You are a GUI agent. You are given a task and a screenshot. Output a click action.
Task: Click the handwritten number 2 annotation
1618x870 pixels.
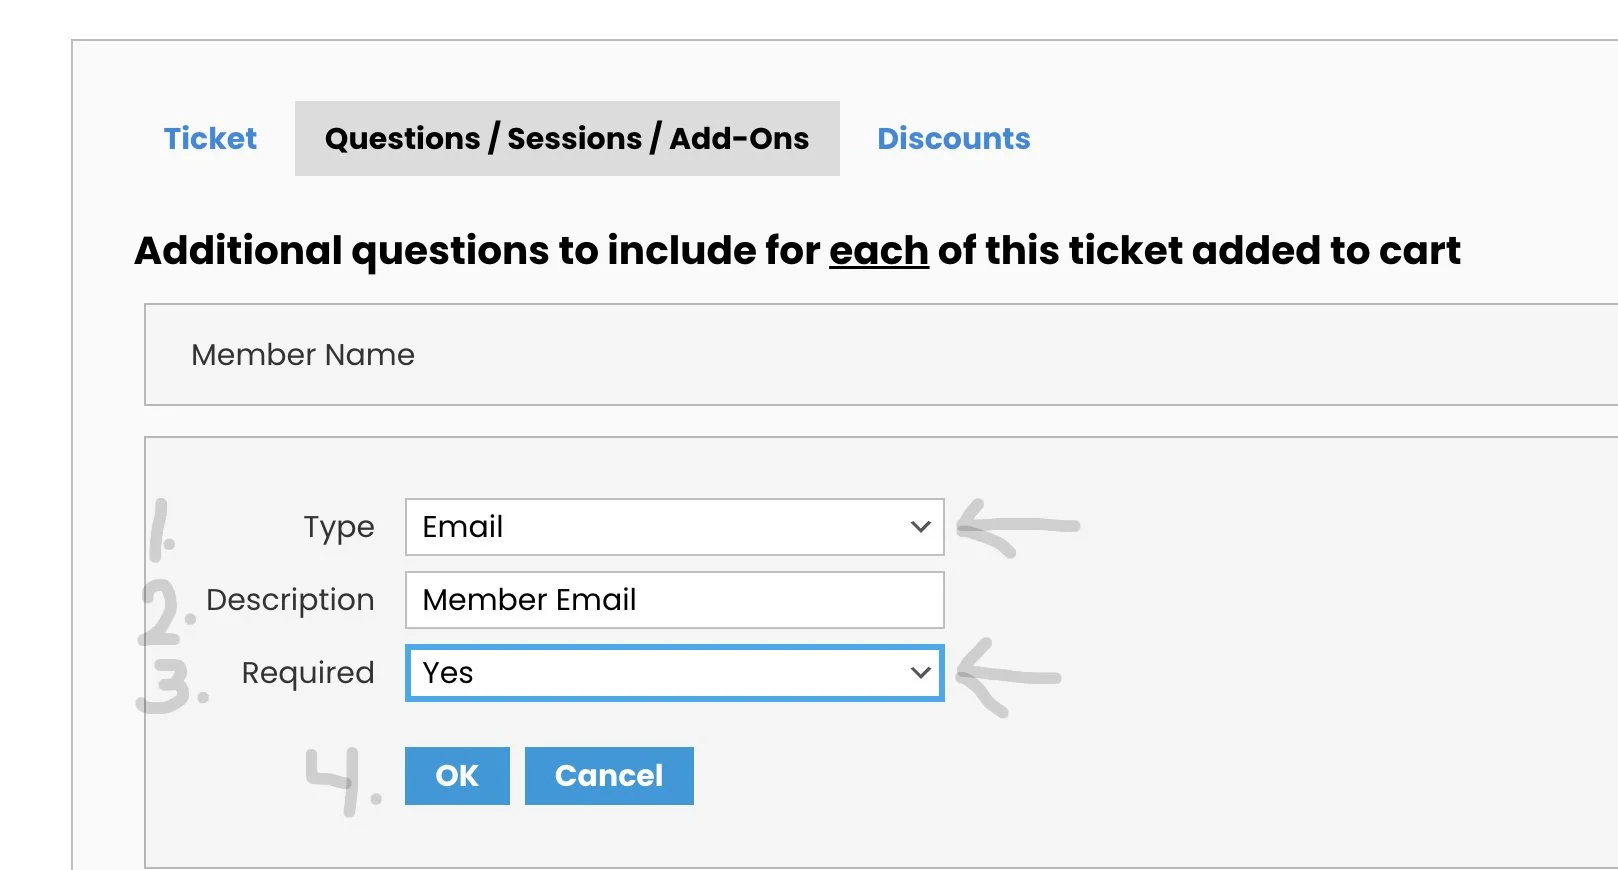pyautogui.click(x=163, y=610)
